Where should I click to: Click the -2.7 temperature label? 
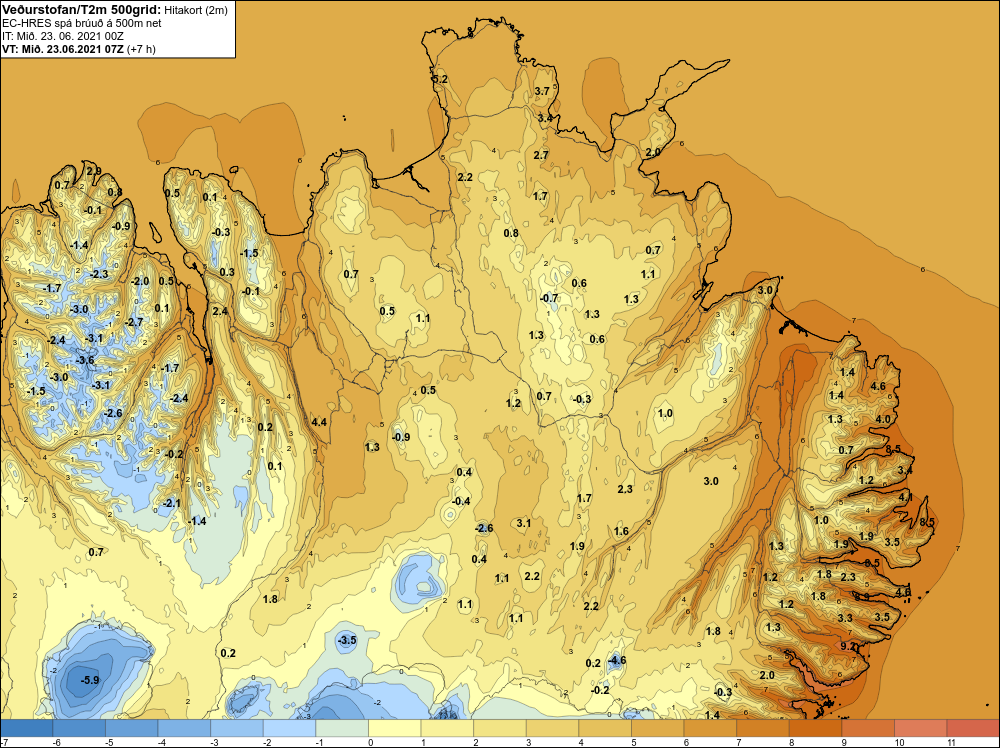click(x=134, y=322)
